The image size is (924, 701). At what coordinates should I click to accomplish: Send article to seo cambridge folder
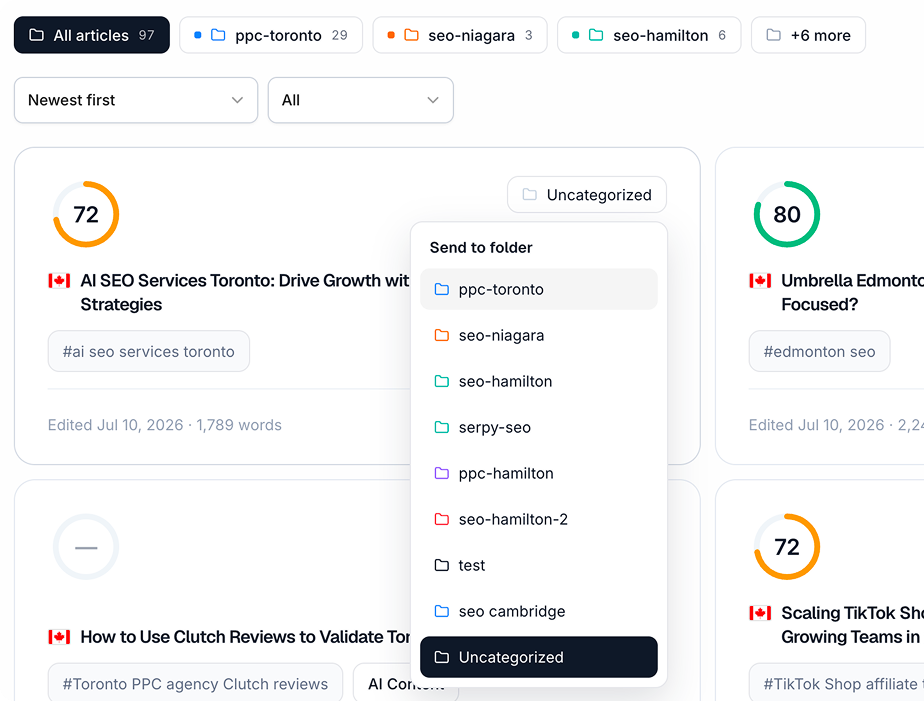pyautogui.click(x=539, y=611)
